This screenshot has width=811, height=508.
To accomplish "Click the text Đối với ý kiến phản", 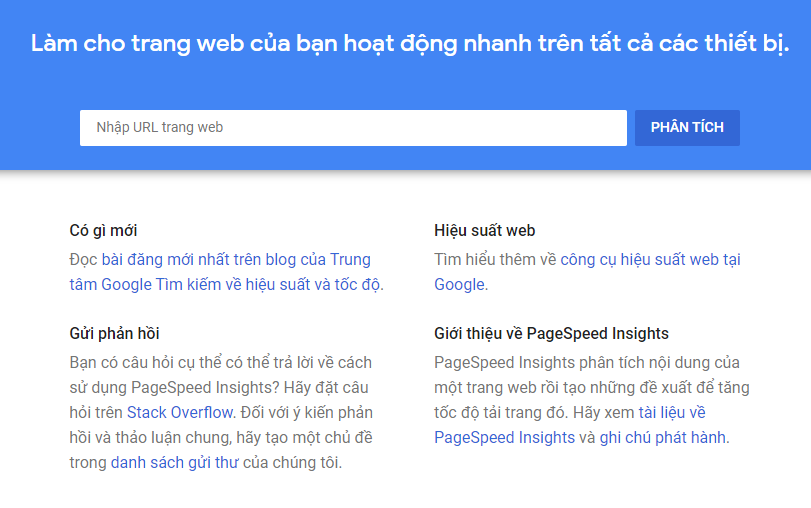I will pyautogui.click(x=305, y=412).
